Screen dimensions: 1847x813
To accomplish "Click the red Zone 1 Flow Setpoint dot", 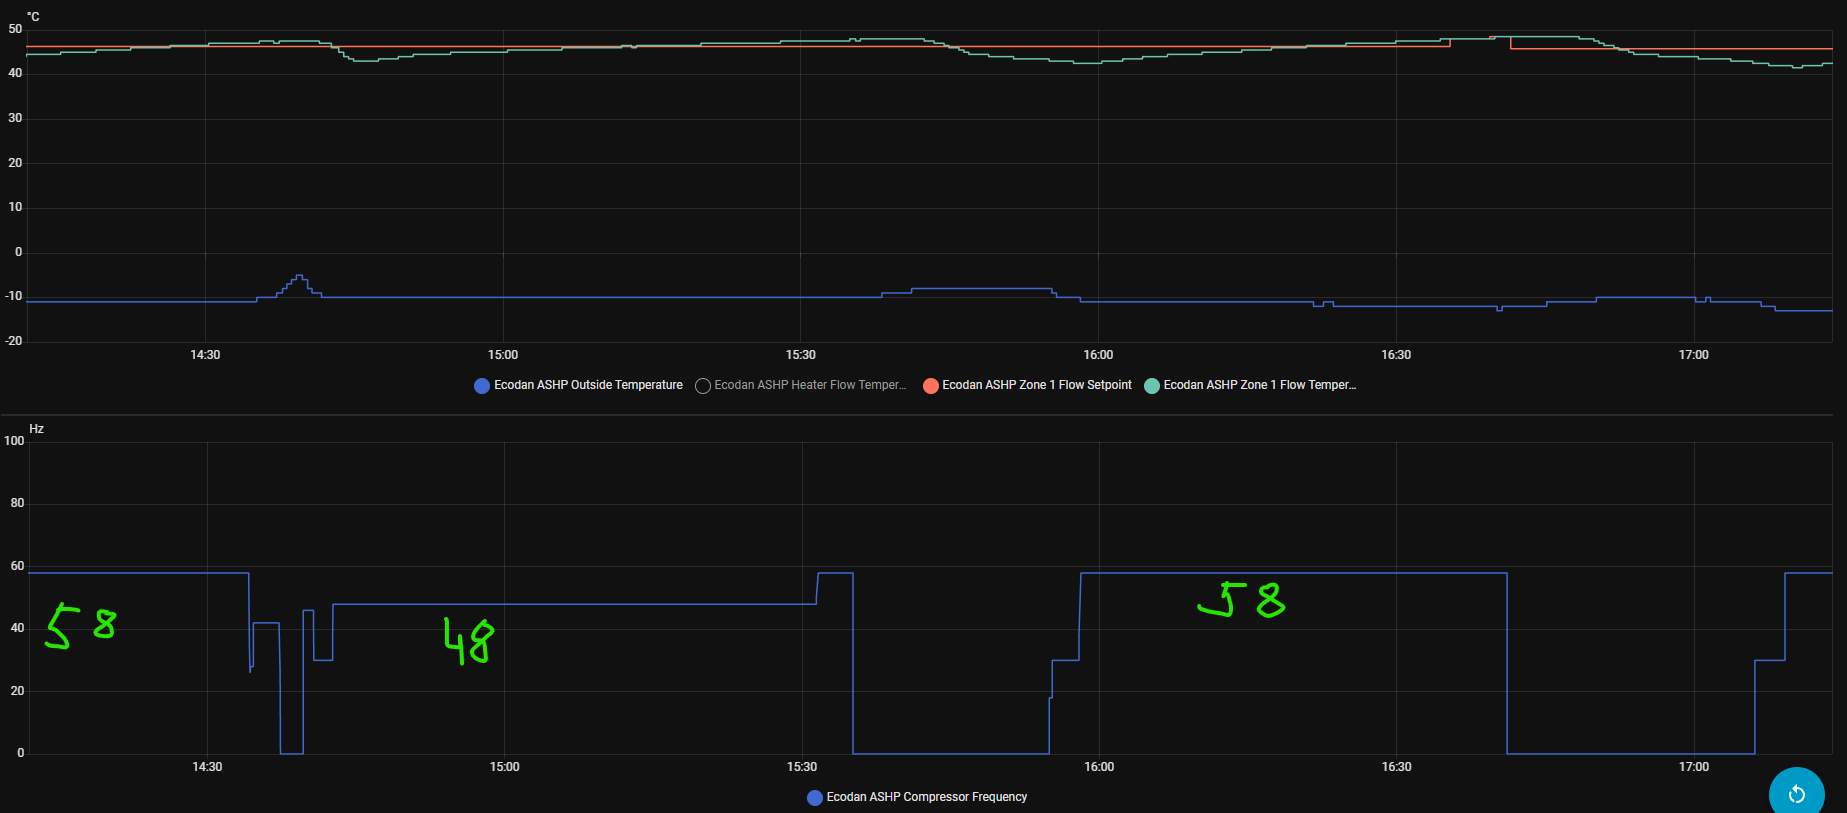I will tap(931, 386).
